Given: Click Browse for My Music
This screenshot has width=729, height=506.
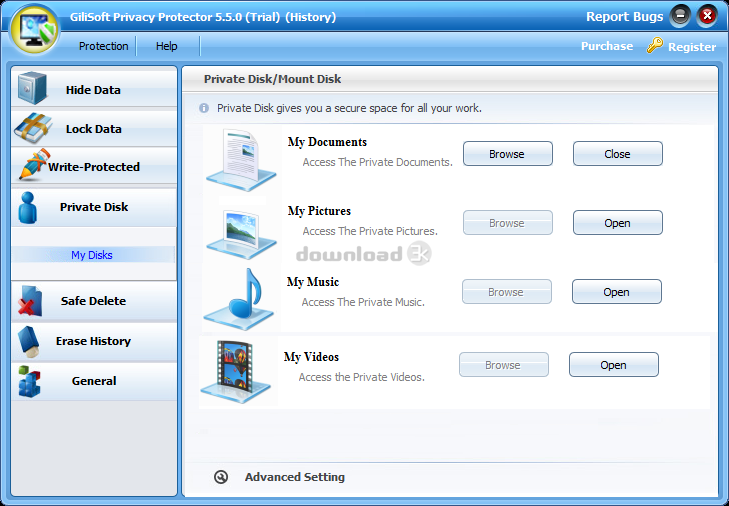Looking at the screenshot, I should pos(506,292).
